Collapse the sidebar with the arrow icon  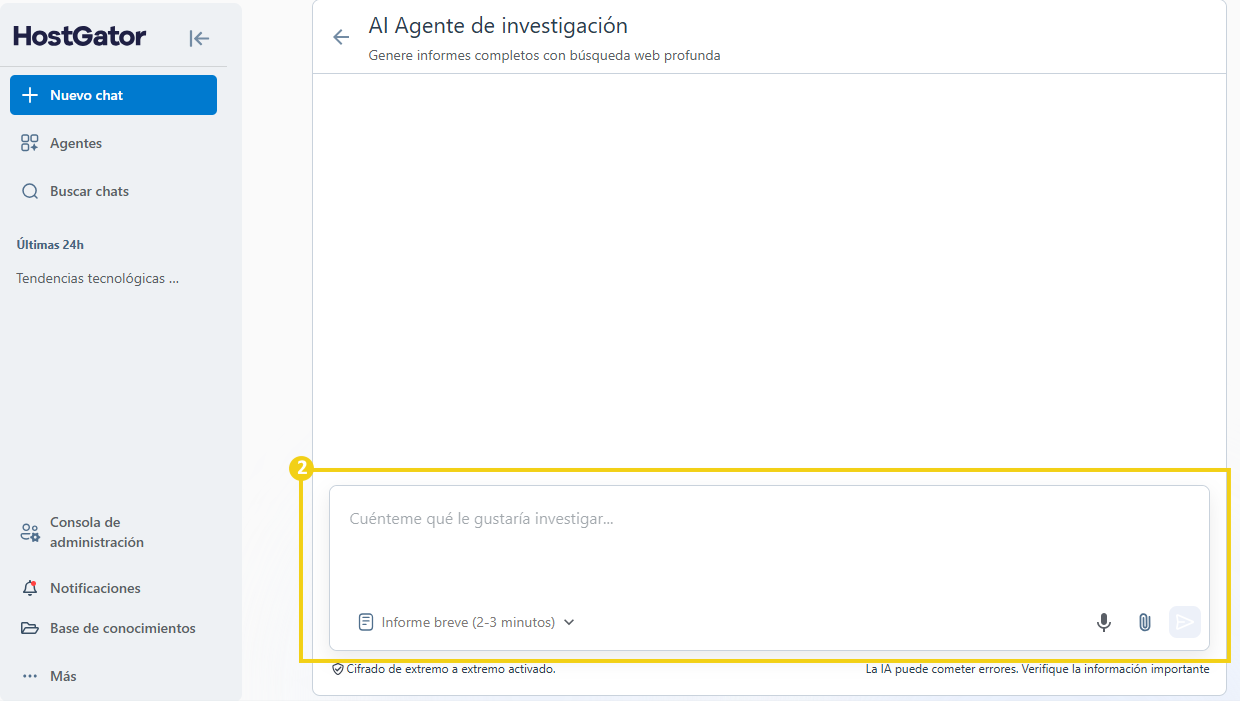199,38
